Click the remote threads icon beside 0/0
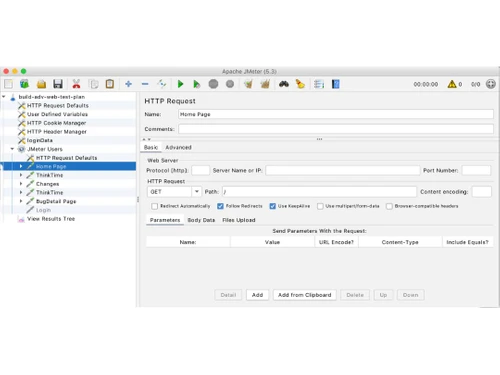The height and width of the screenshot is (375, 500). point(491,84)
